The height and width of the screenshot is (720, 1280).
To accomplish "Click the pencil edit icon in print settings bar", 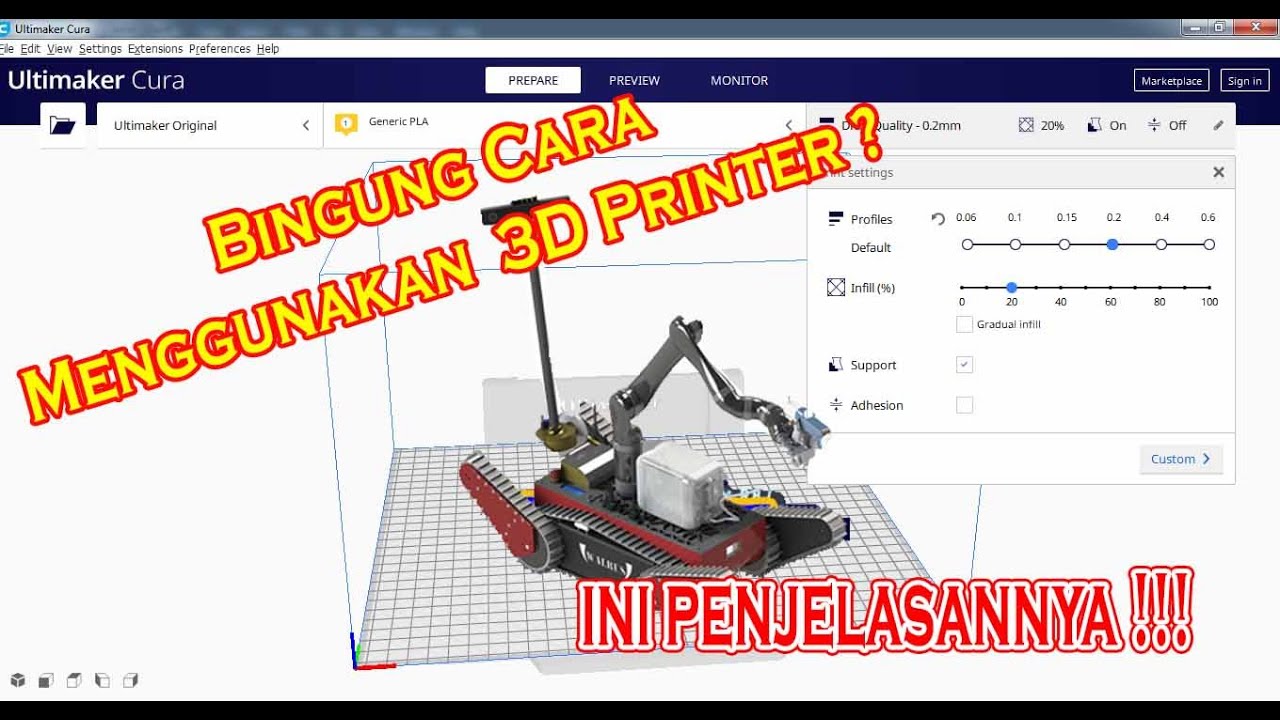I will [x=1218, y=125].
